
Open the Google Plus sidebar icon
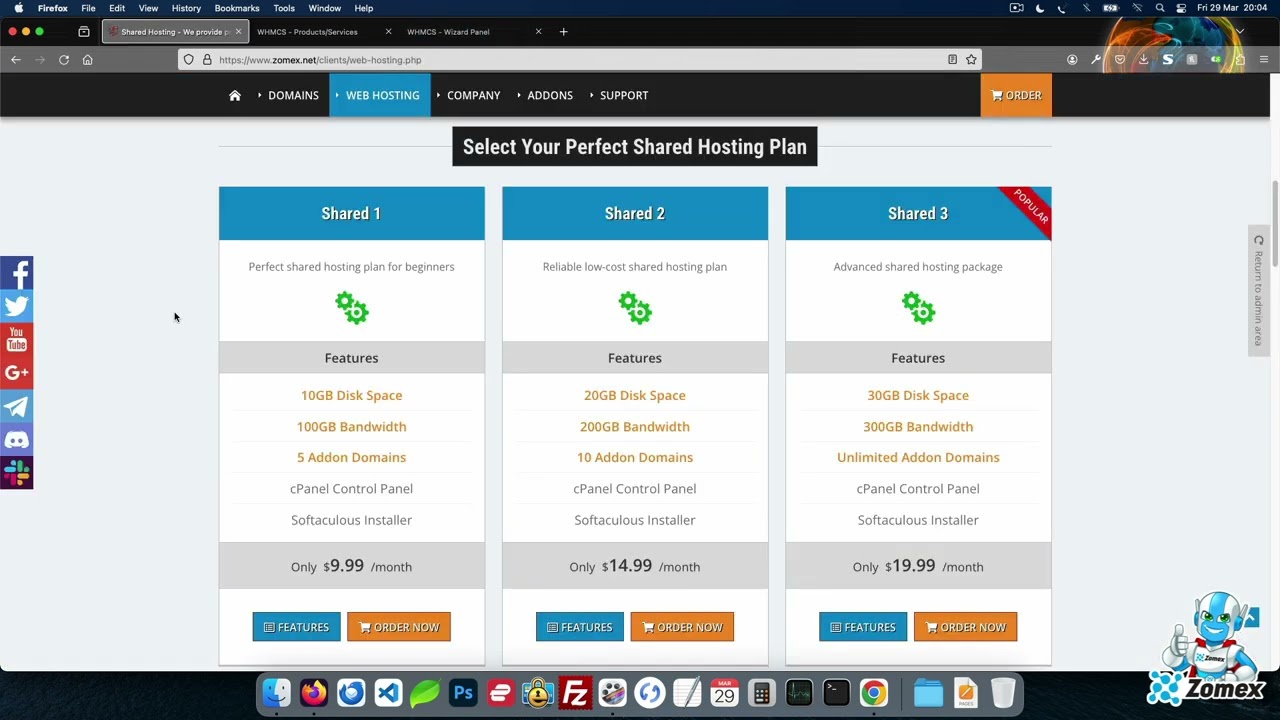click(x=16, y=373)
